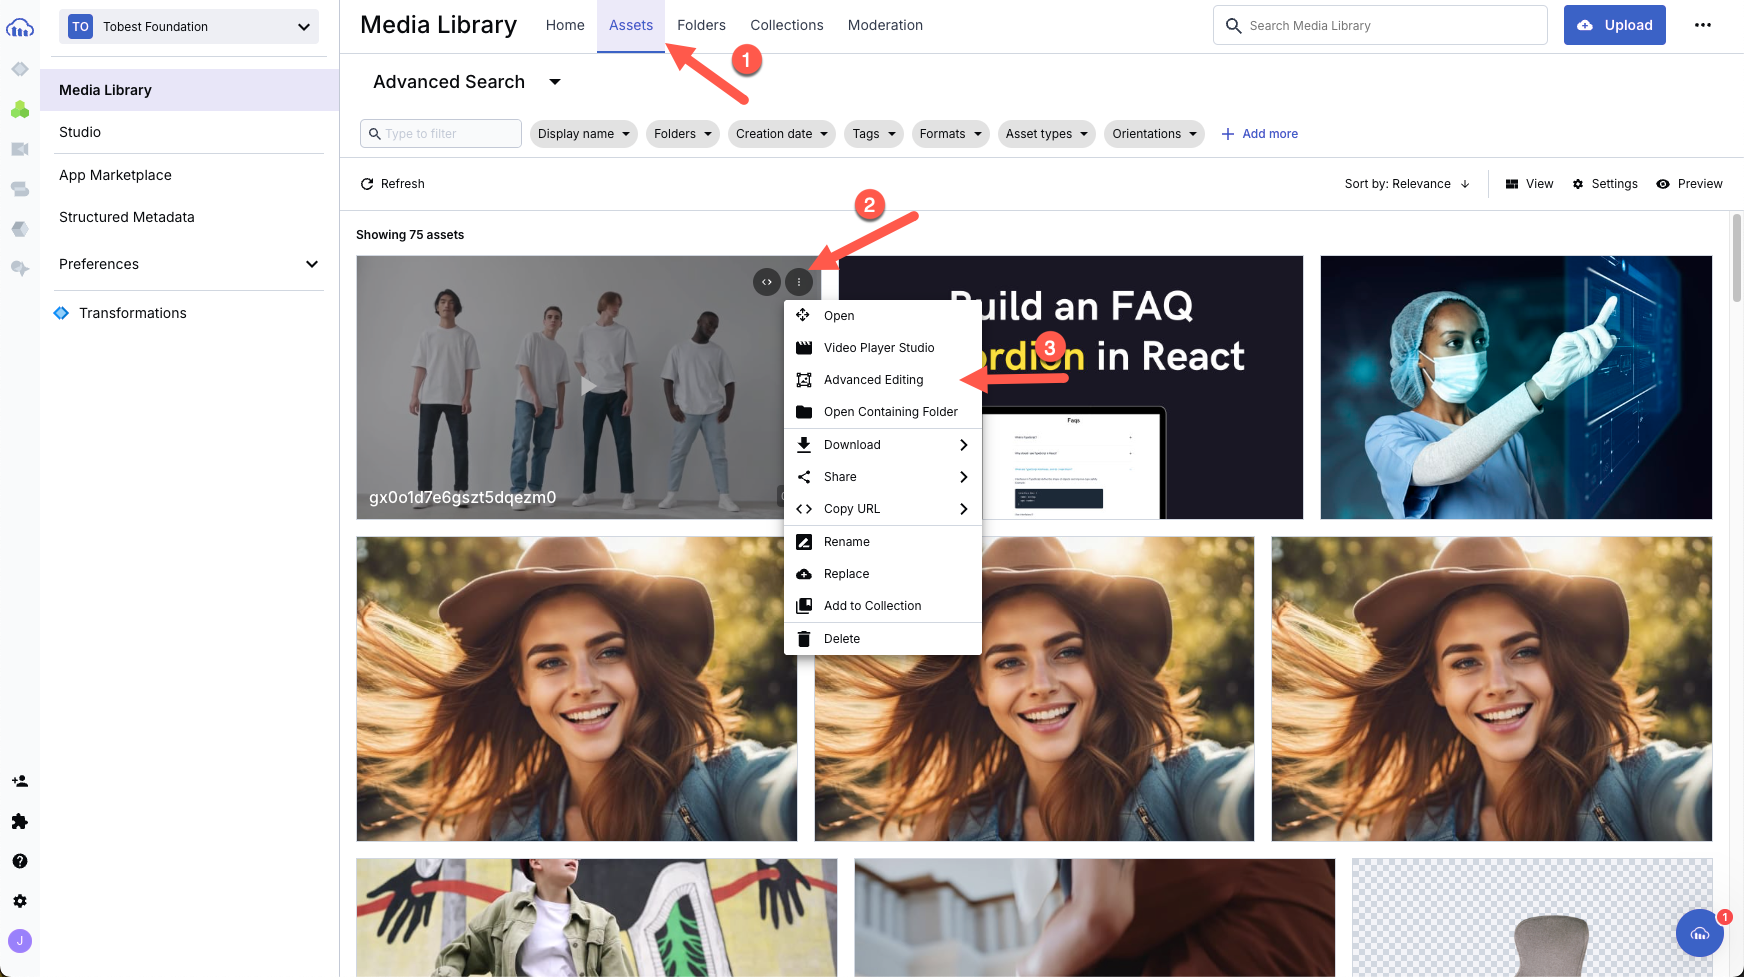Screen dimensions: 1744x977
Task: Open the Folders filter dropdown
Action: [x=683, y=134]
